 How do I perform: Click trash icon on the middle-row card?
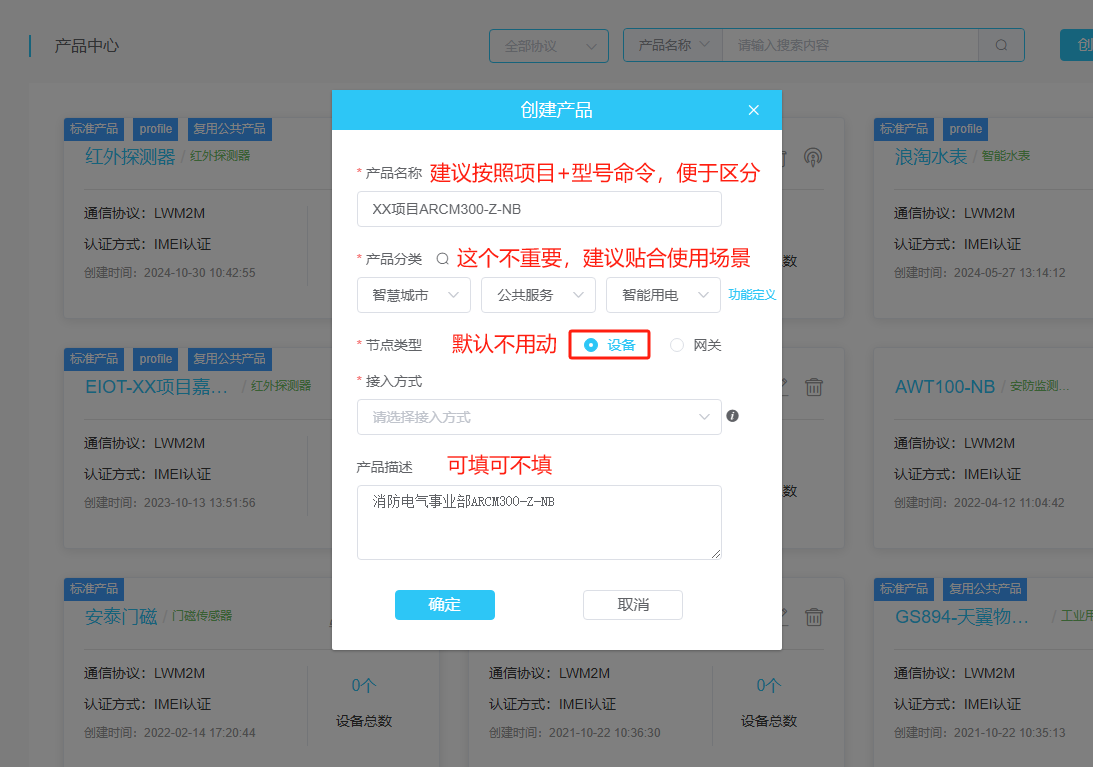click(x=814, y=387)
